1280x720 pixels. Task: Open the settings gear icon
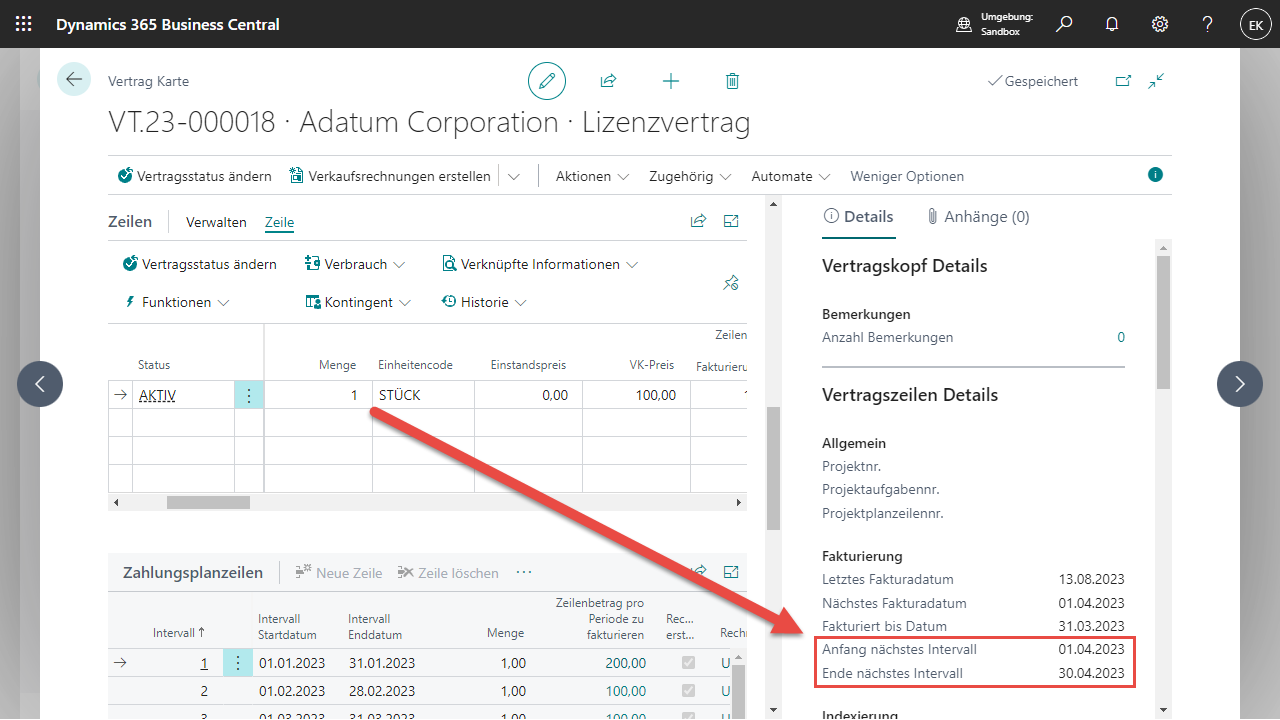coord(1160,24)
